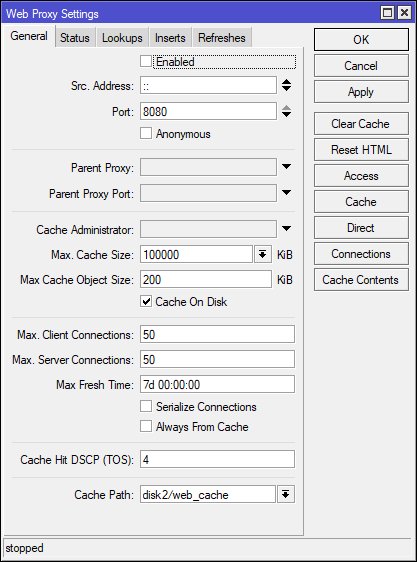
Task: Maximize the Web Proxy Settings window
Action: (387, 13)
